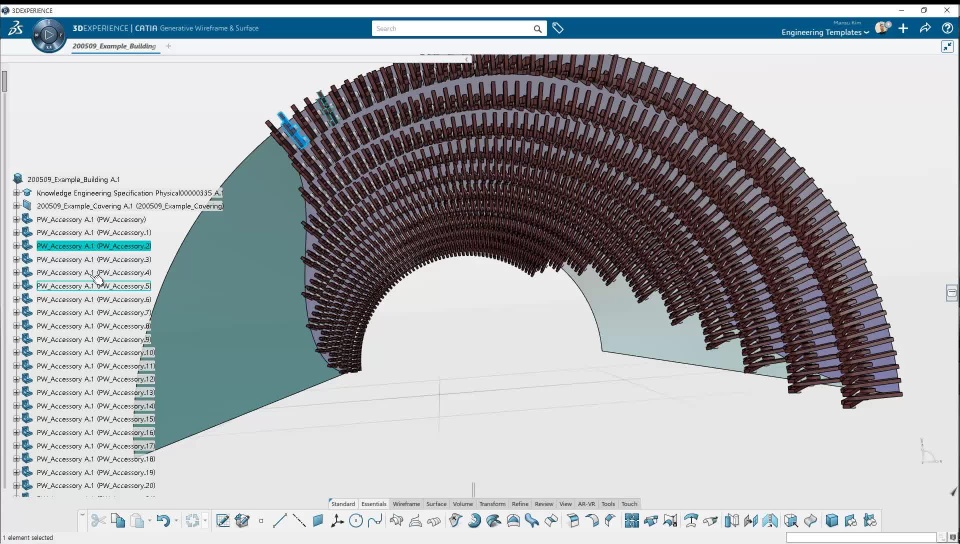Click the Cut scissors icon

[98, 521]
